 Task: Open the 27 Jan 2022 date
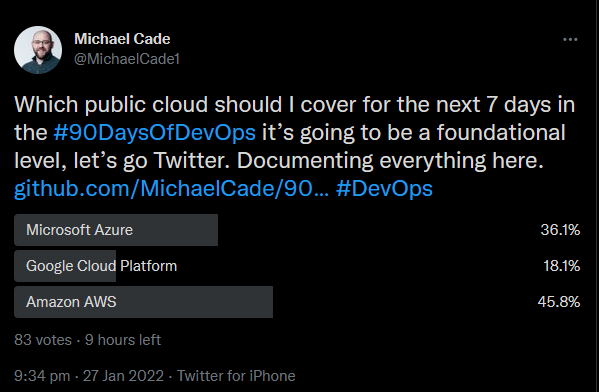point(123,376)
